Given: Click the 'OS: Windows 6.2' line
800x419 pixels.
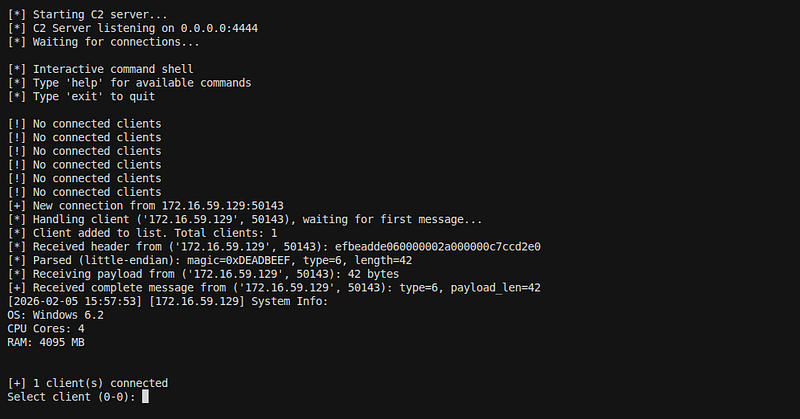Looking at the screenshot, I should pyautogui.click(x=55, y=315).
